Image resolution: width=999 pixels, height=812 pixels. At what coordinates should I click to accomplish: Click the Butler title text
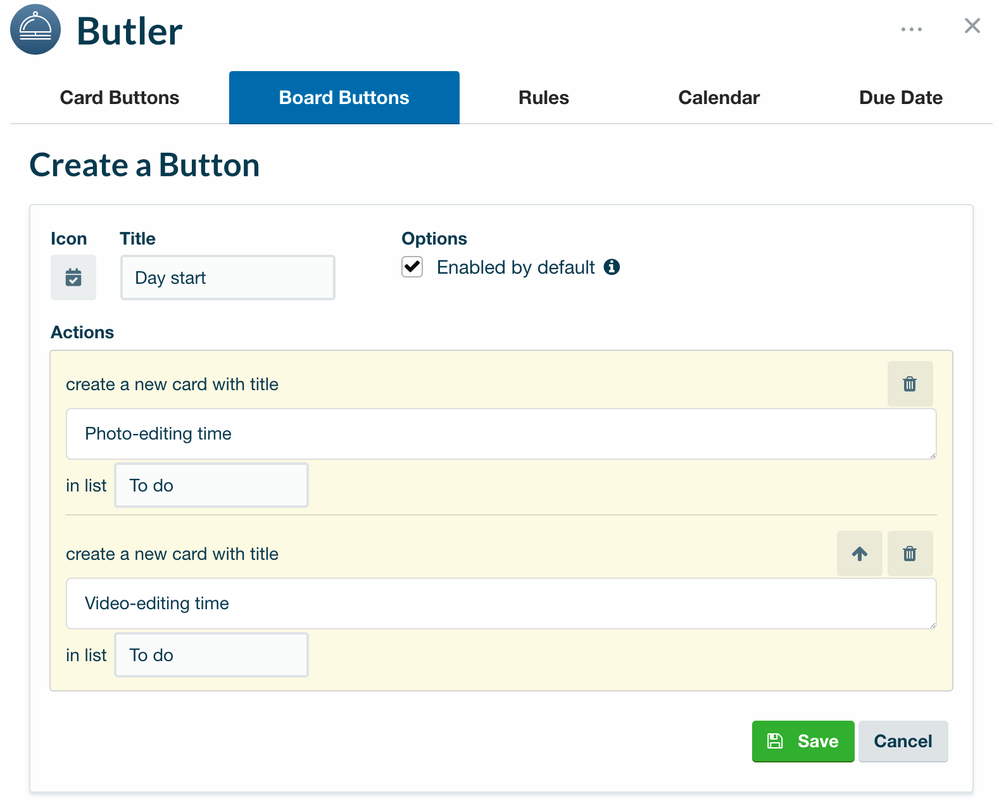[x=129, y=31]
